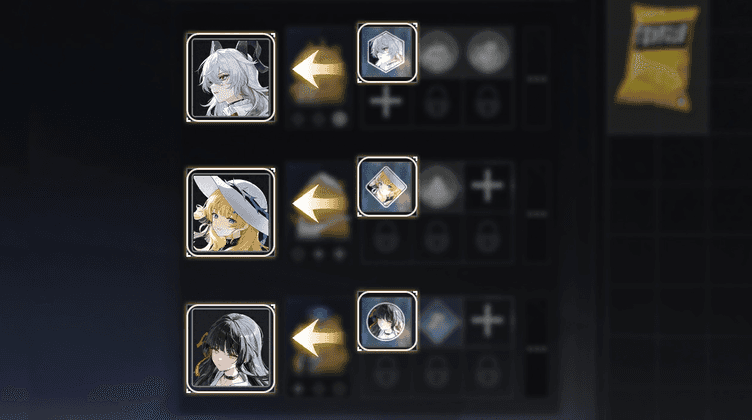Viewport: 752px width, 420px height.
Task: Click locked slot right of white-haired row's plus
Action: 437,103
